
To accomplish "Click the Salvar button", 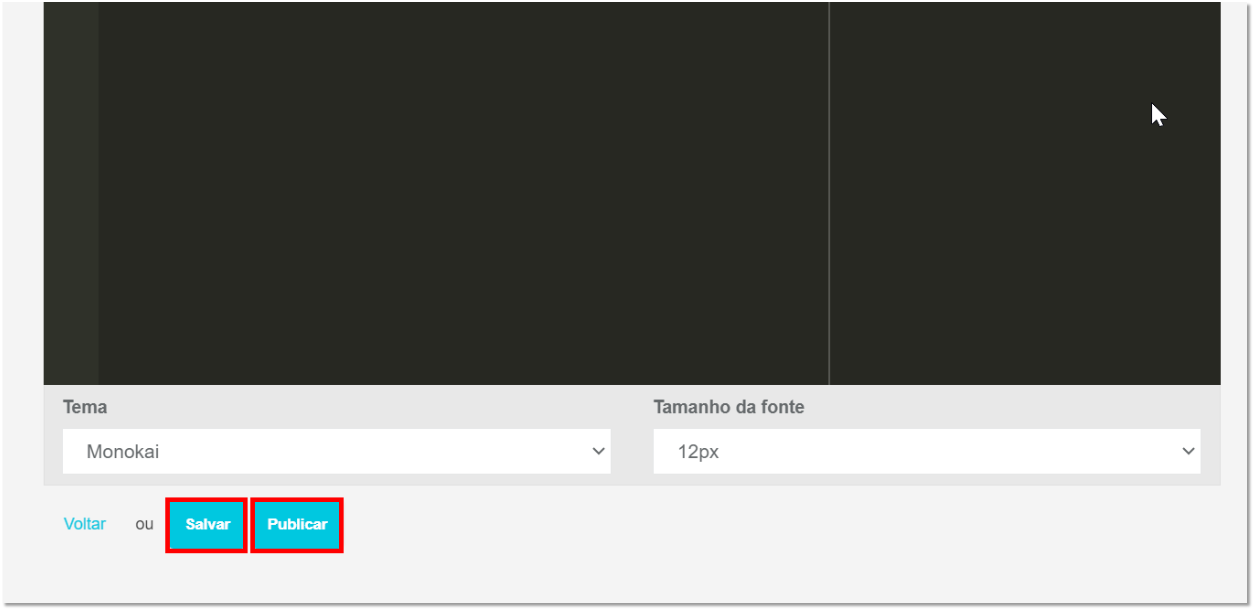I will coord(207,525).
